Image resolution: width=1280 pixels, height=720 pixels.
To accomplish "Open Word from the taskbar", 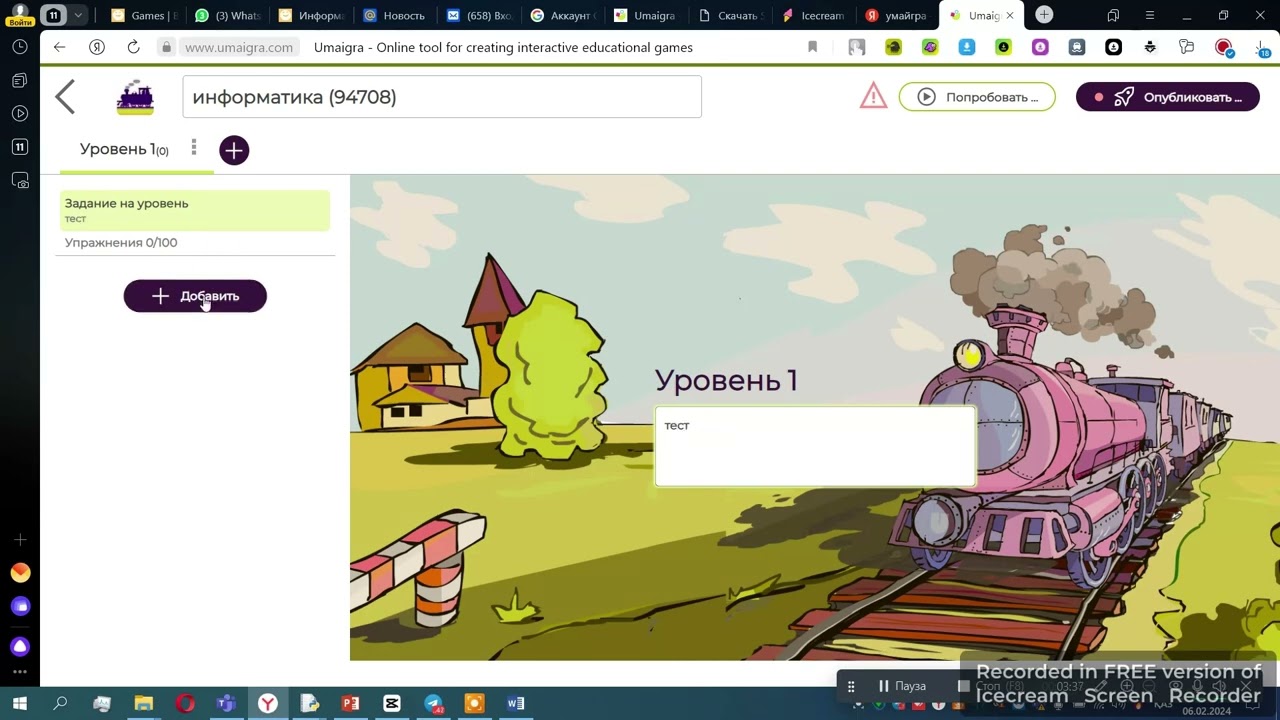I will [x=515, y=704].
